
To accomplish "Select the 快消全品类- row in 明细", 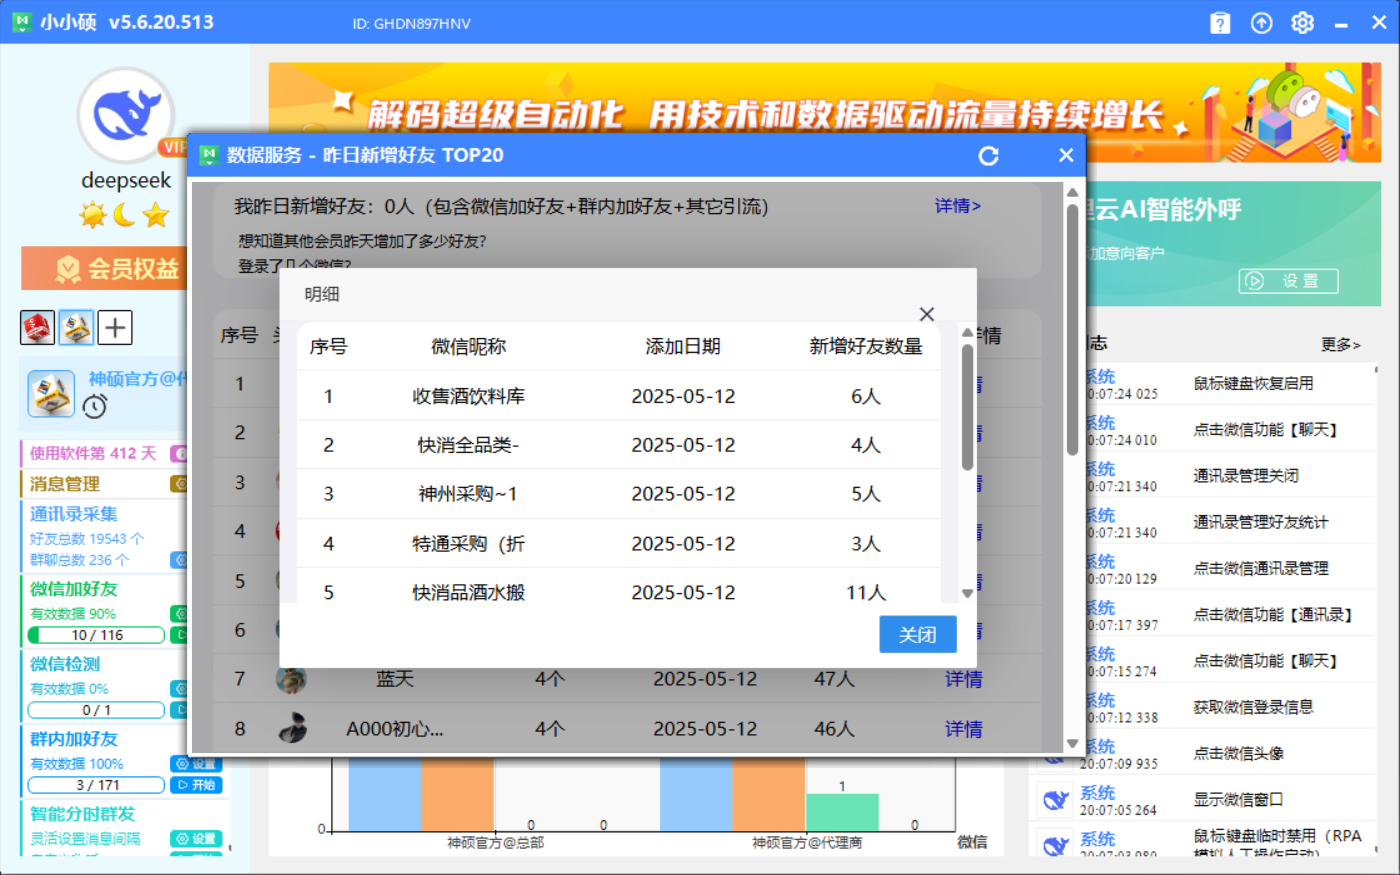I will click(619, 445).
